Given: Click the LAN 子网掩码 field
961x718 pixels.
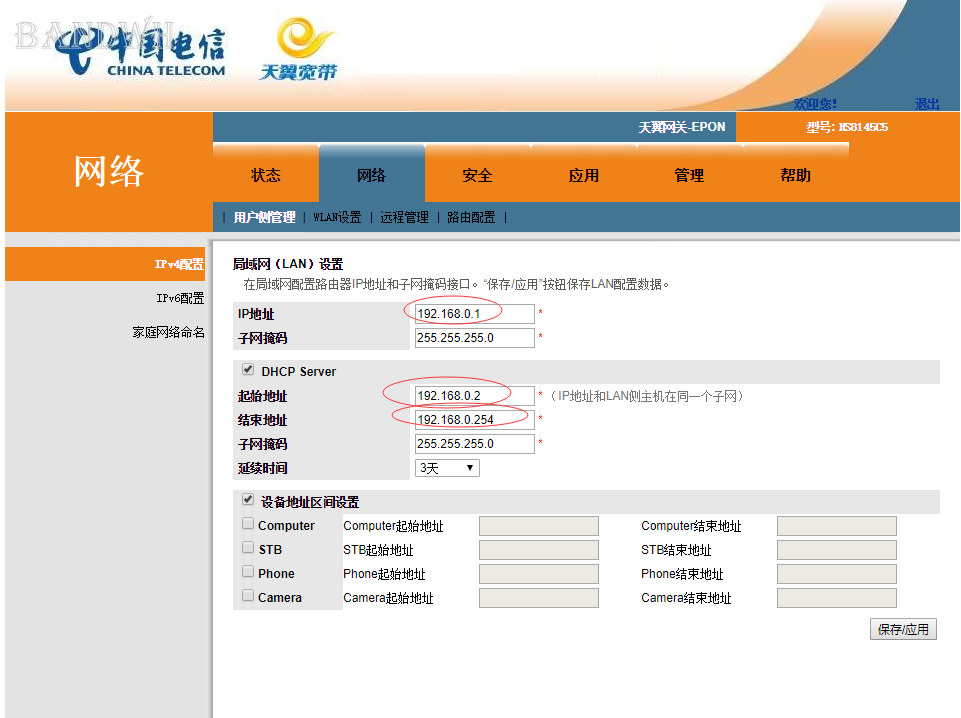Looking at the screenshot, I should point(474,338).
